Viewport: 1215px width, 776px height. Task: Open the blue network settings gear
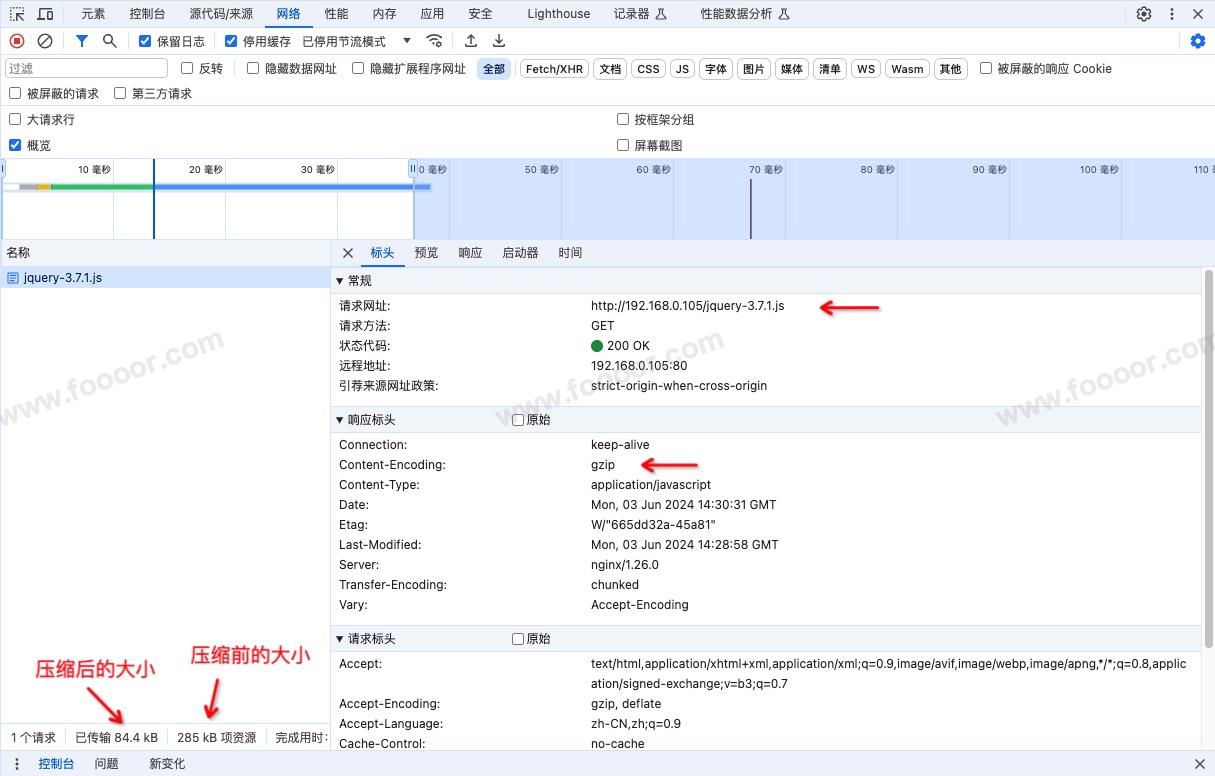tap(1198, 41)
